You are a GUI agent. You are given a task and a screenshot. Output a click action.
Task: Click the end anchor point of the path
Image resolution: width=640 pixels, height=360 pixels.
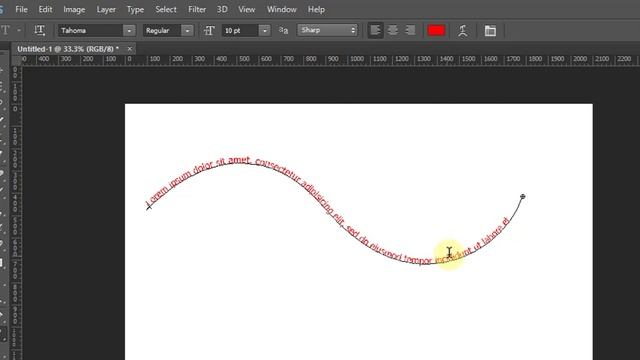pyautogui.click(x=522, y=197)
